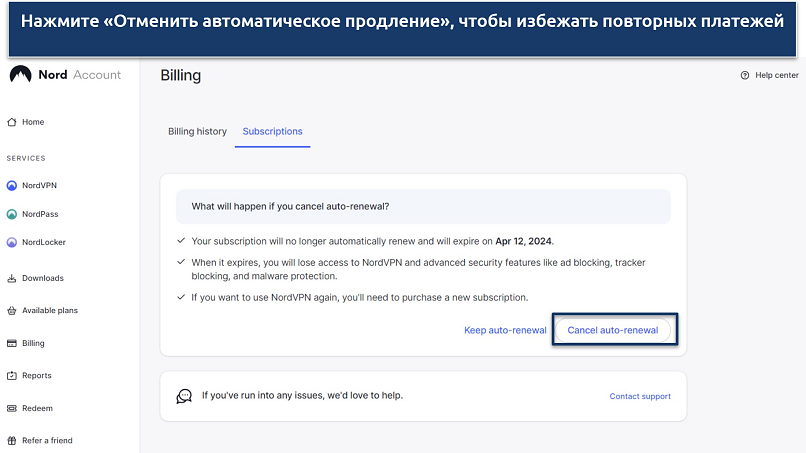Click the Redeem sidebar icon
The height and width of the screenshot is (453, 806).
point(12,408)
